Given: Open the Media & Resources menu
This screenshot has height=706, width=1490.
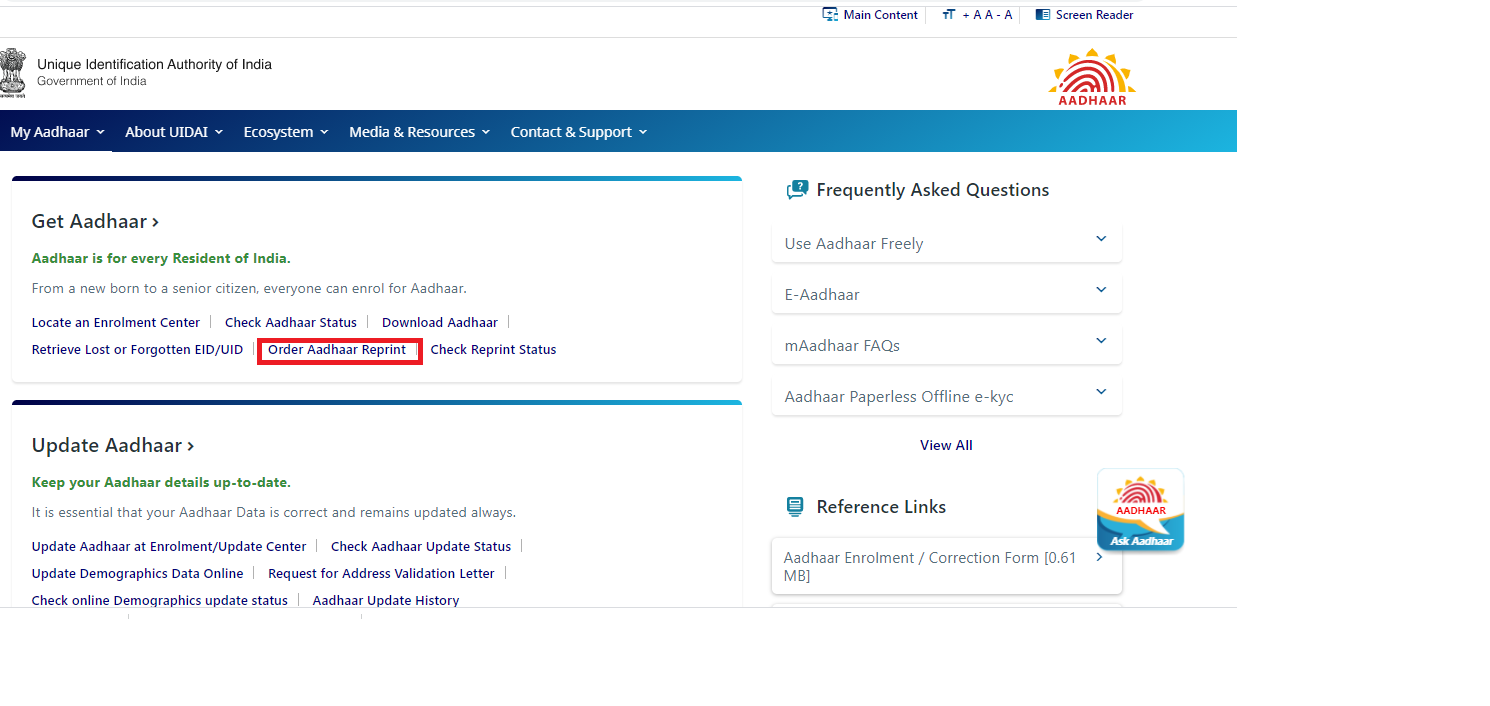Looking at the screenshot, I should [x=412, y=131].
